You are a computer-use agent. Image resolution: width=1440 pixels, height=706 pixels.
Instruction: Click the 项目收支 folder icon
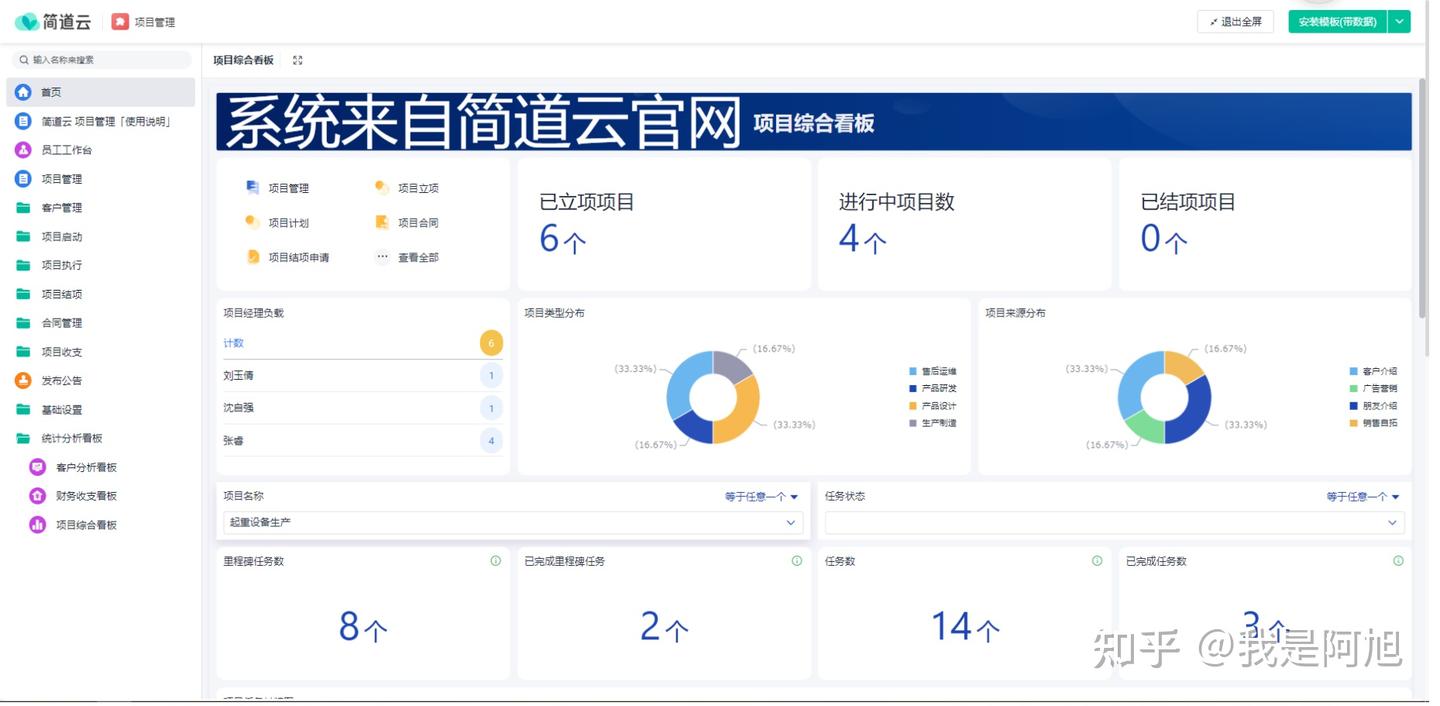(x=23, y=352)
